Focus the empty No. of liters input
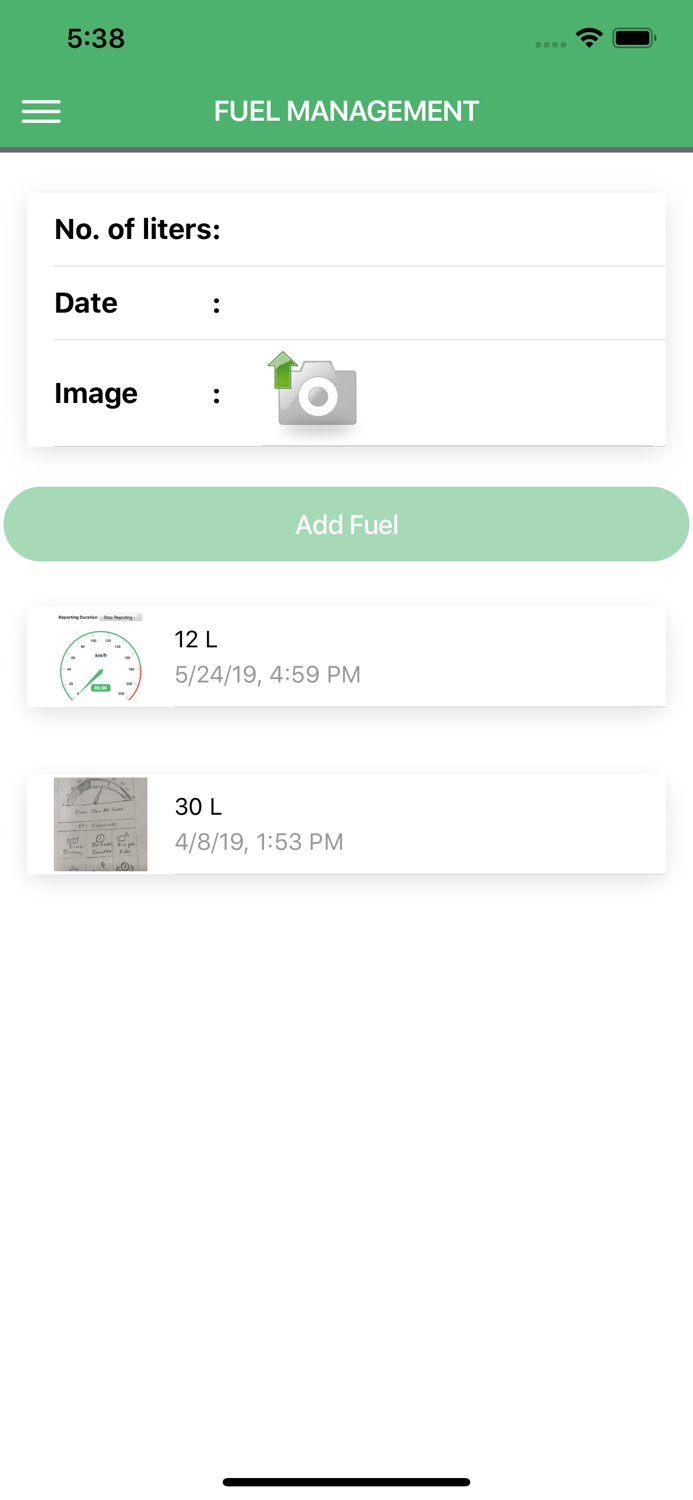Screen dimensions: 693x1500 tap(440, 230)
